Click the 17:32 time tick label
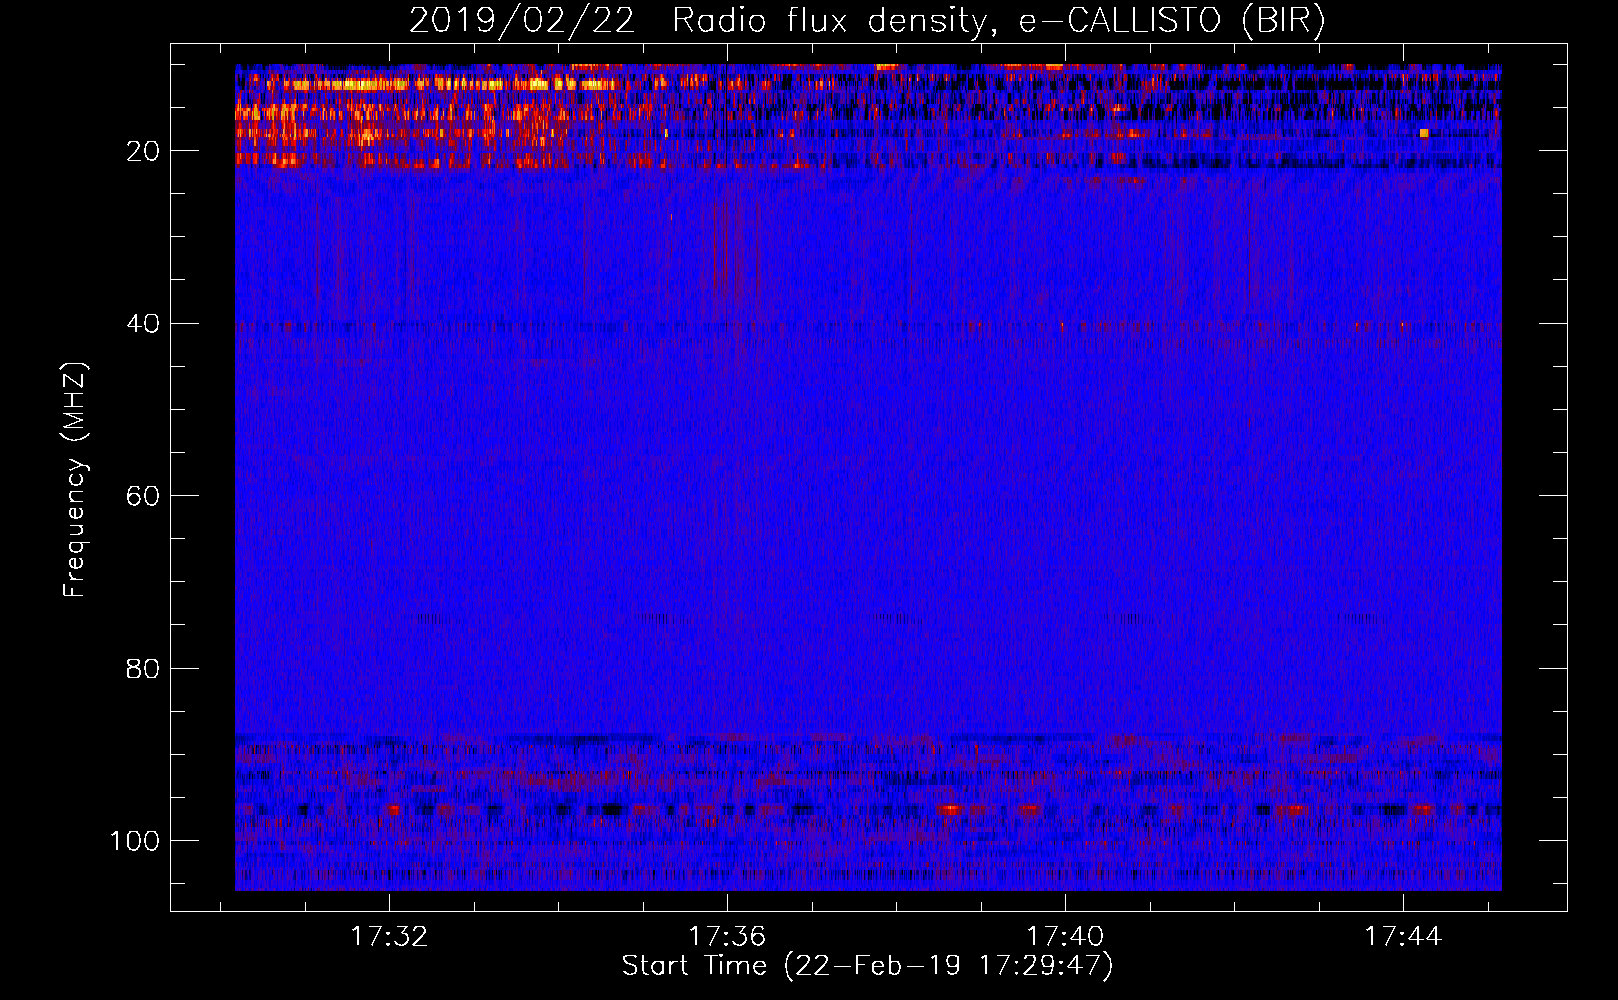The image size is (1618, 1000). coord(389,936)
